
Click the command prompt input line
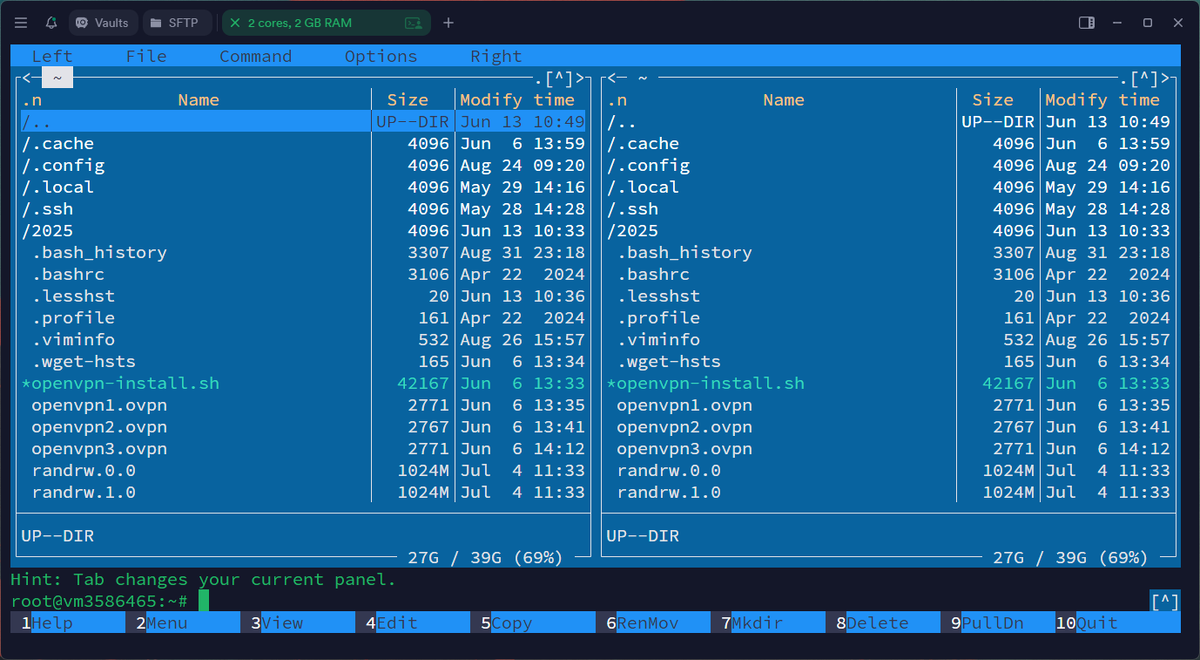click(580, 601)
